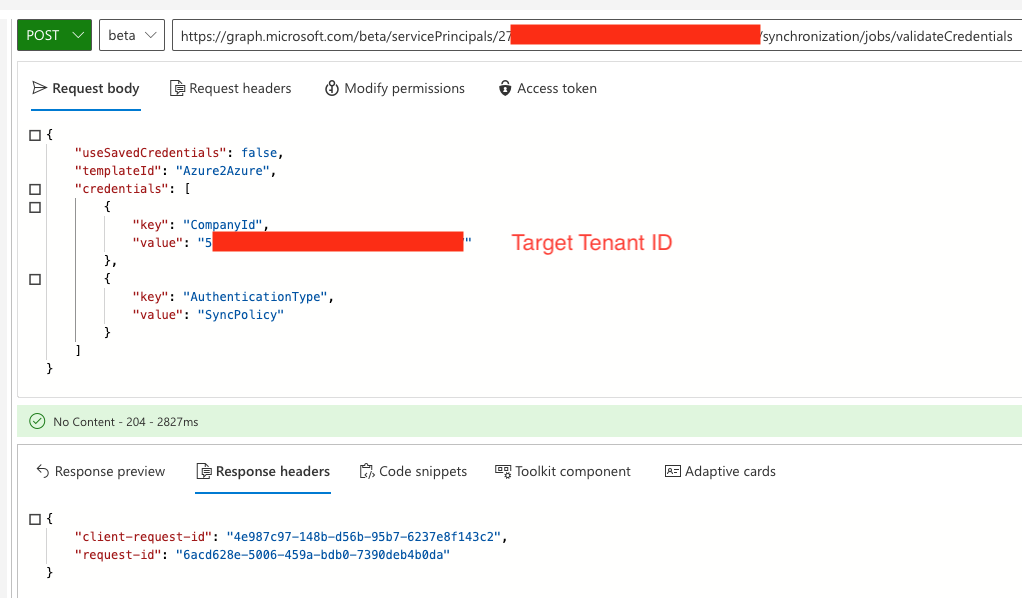
Task: Click the Request headers document icon
Action: point(177,88)
